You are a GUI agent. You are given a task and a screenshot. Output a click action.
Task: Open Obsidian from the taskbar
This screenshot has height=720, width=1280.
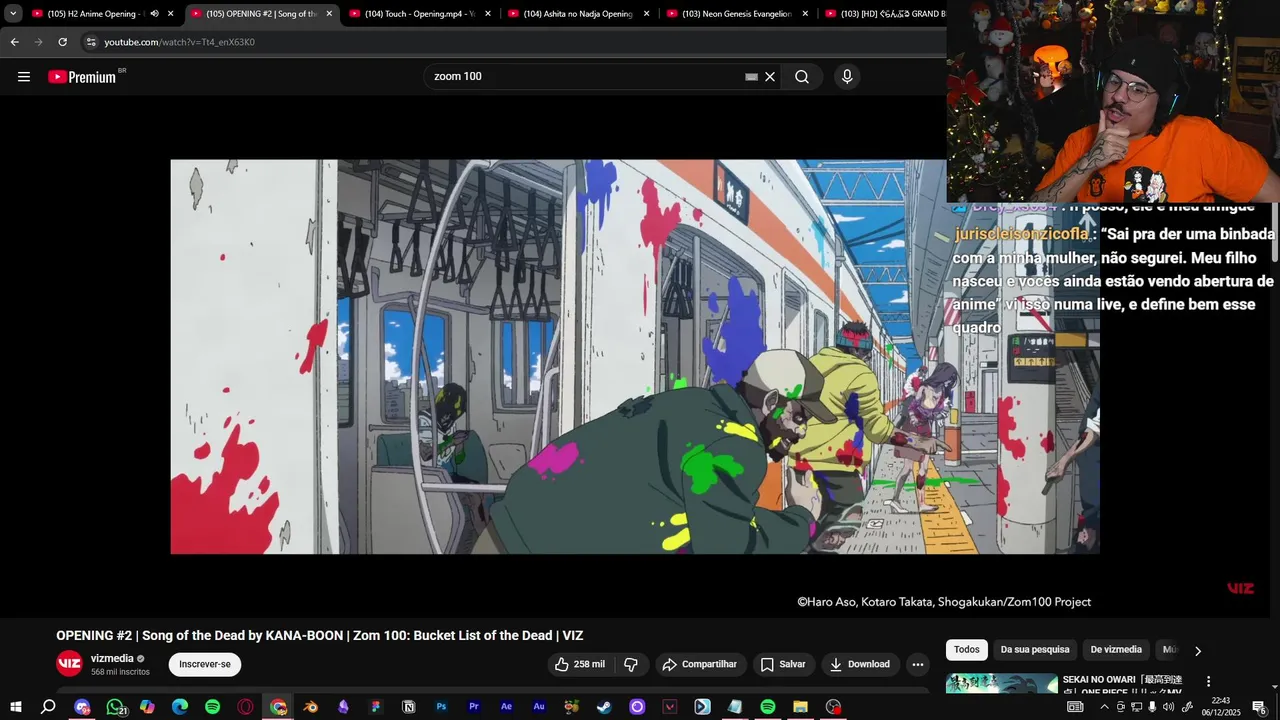tap(343, 707)
